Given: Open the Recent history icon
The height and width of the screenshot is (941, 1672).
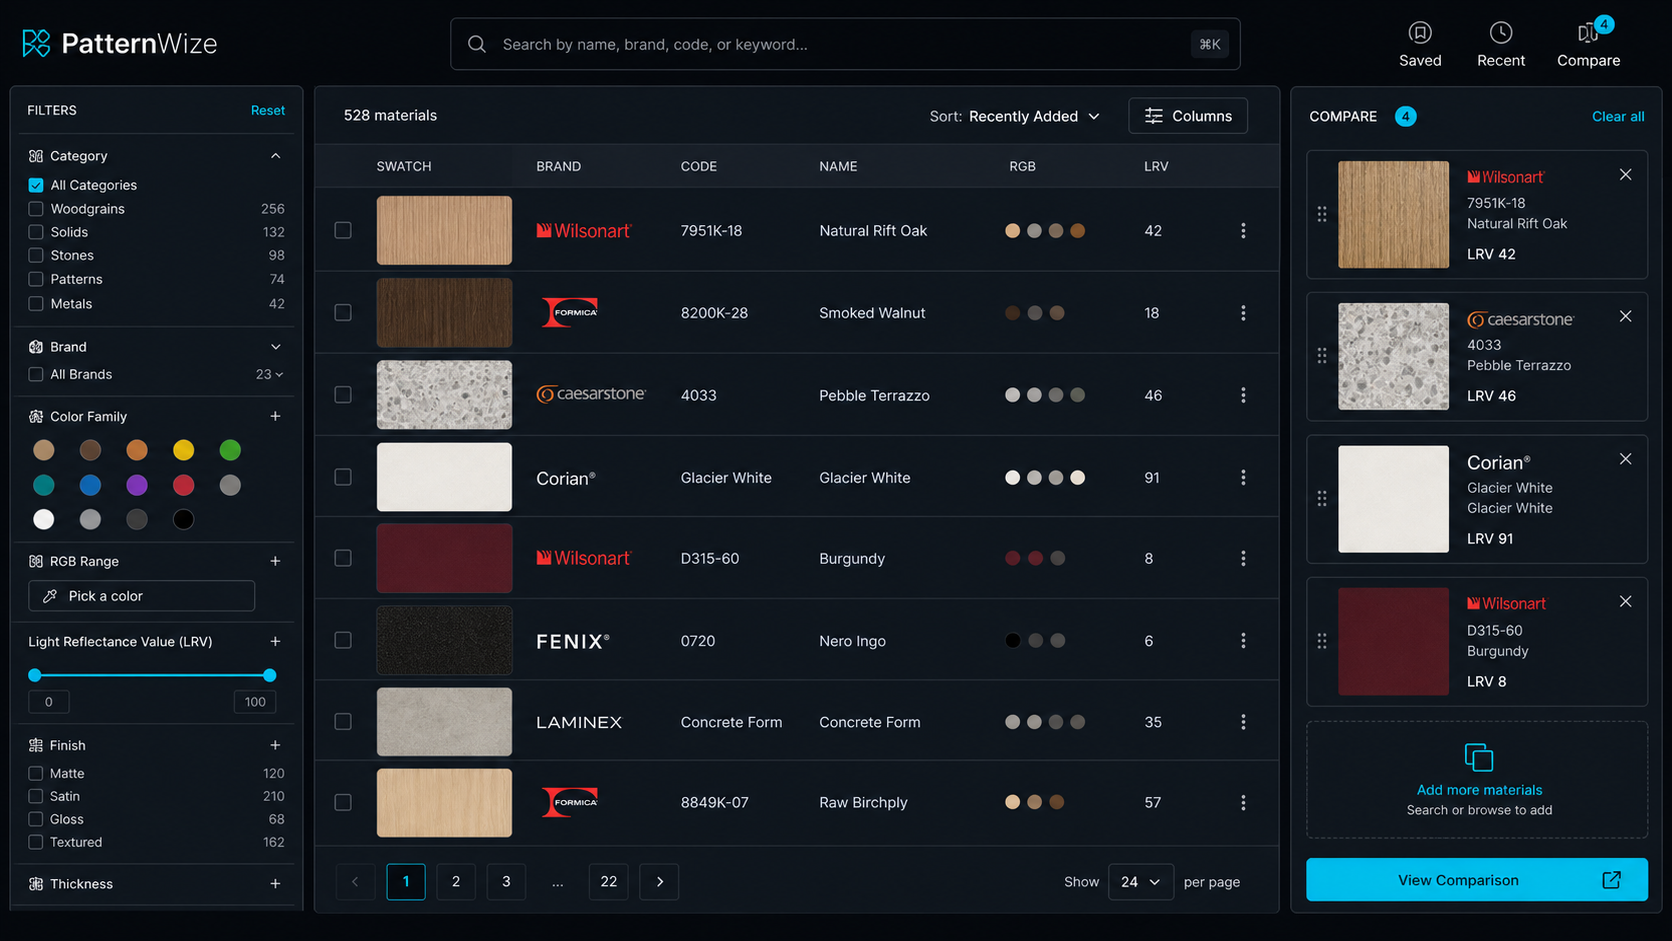Looking at the screenshot, I should pyautogui.click(x=1501, y=33).
